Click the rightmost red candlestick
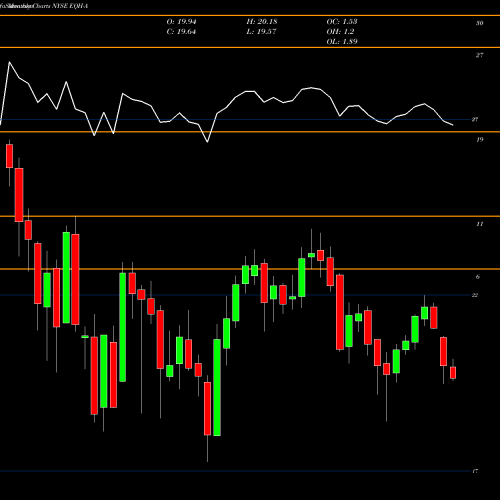This screenshot has width=500, height=500. tap(453, 373)
